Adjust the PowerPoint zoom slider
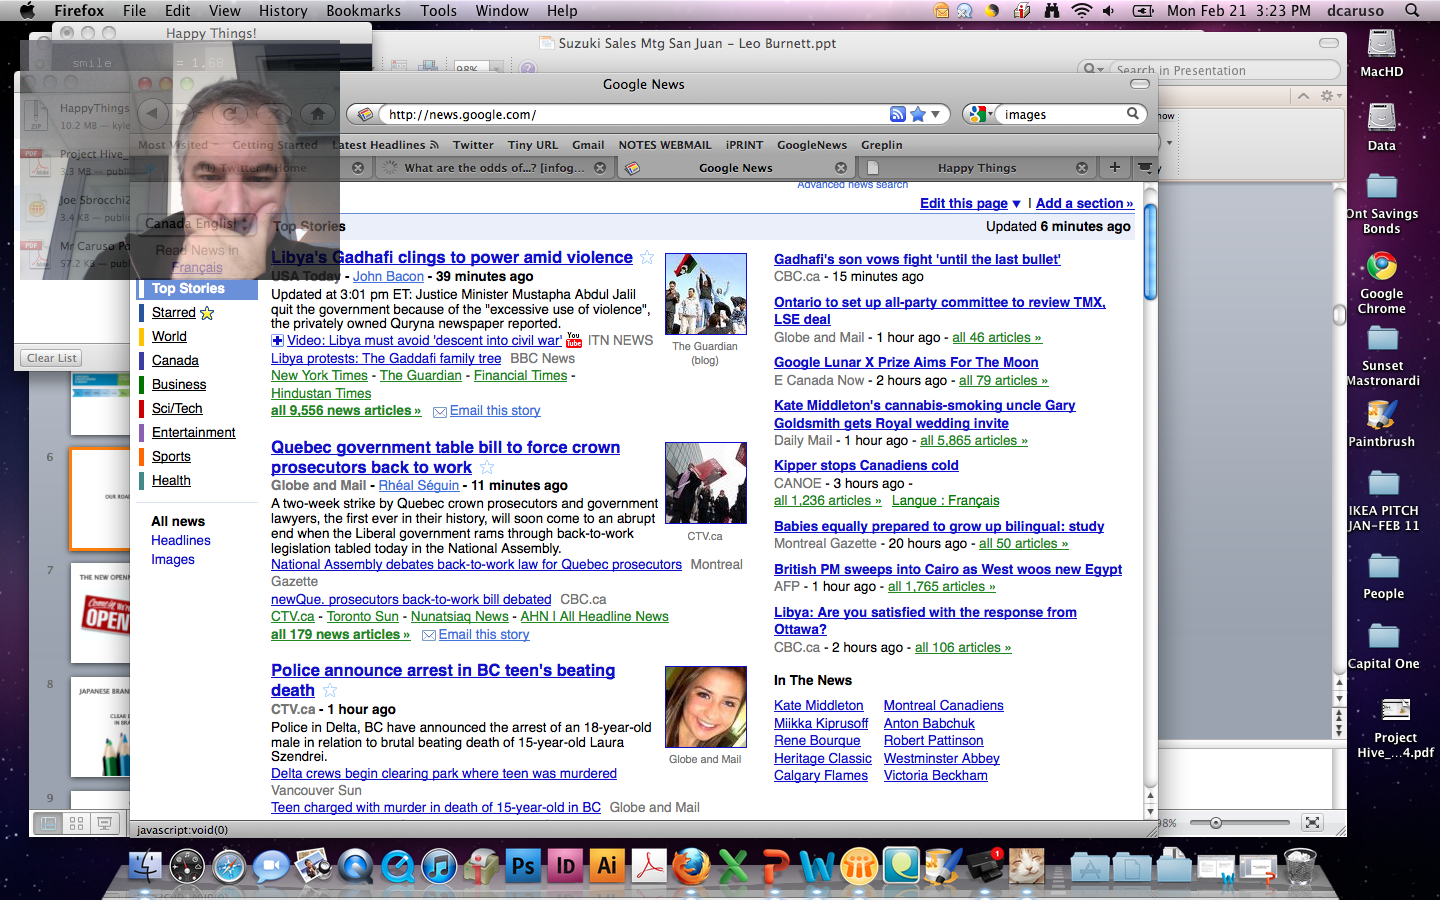This screenshot has width=1440, height=900. (x=1216, y=823)
